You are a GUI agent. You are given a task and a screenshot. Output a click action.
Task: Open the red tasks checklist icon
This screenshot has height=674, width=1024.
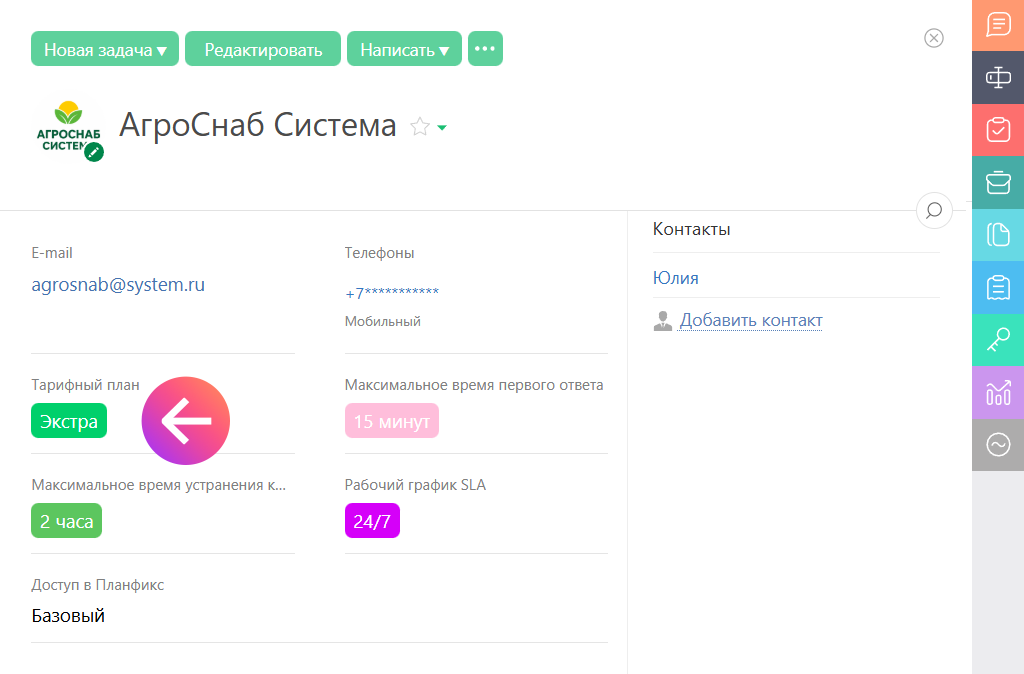click(998, 130)
